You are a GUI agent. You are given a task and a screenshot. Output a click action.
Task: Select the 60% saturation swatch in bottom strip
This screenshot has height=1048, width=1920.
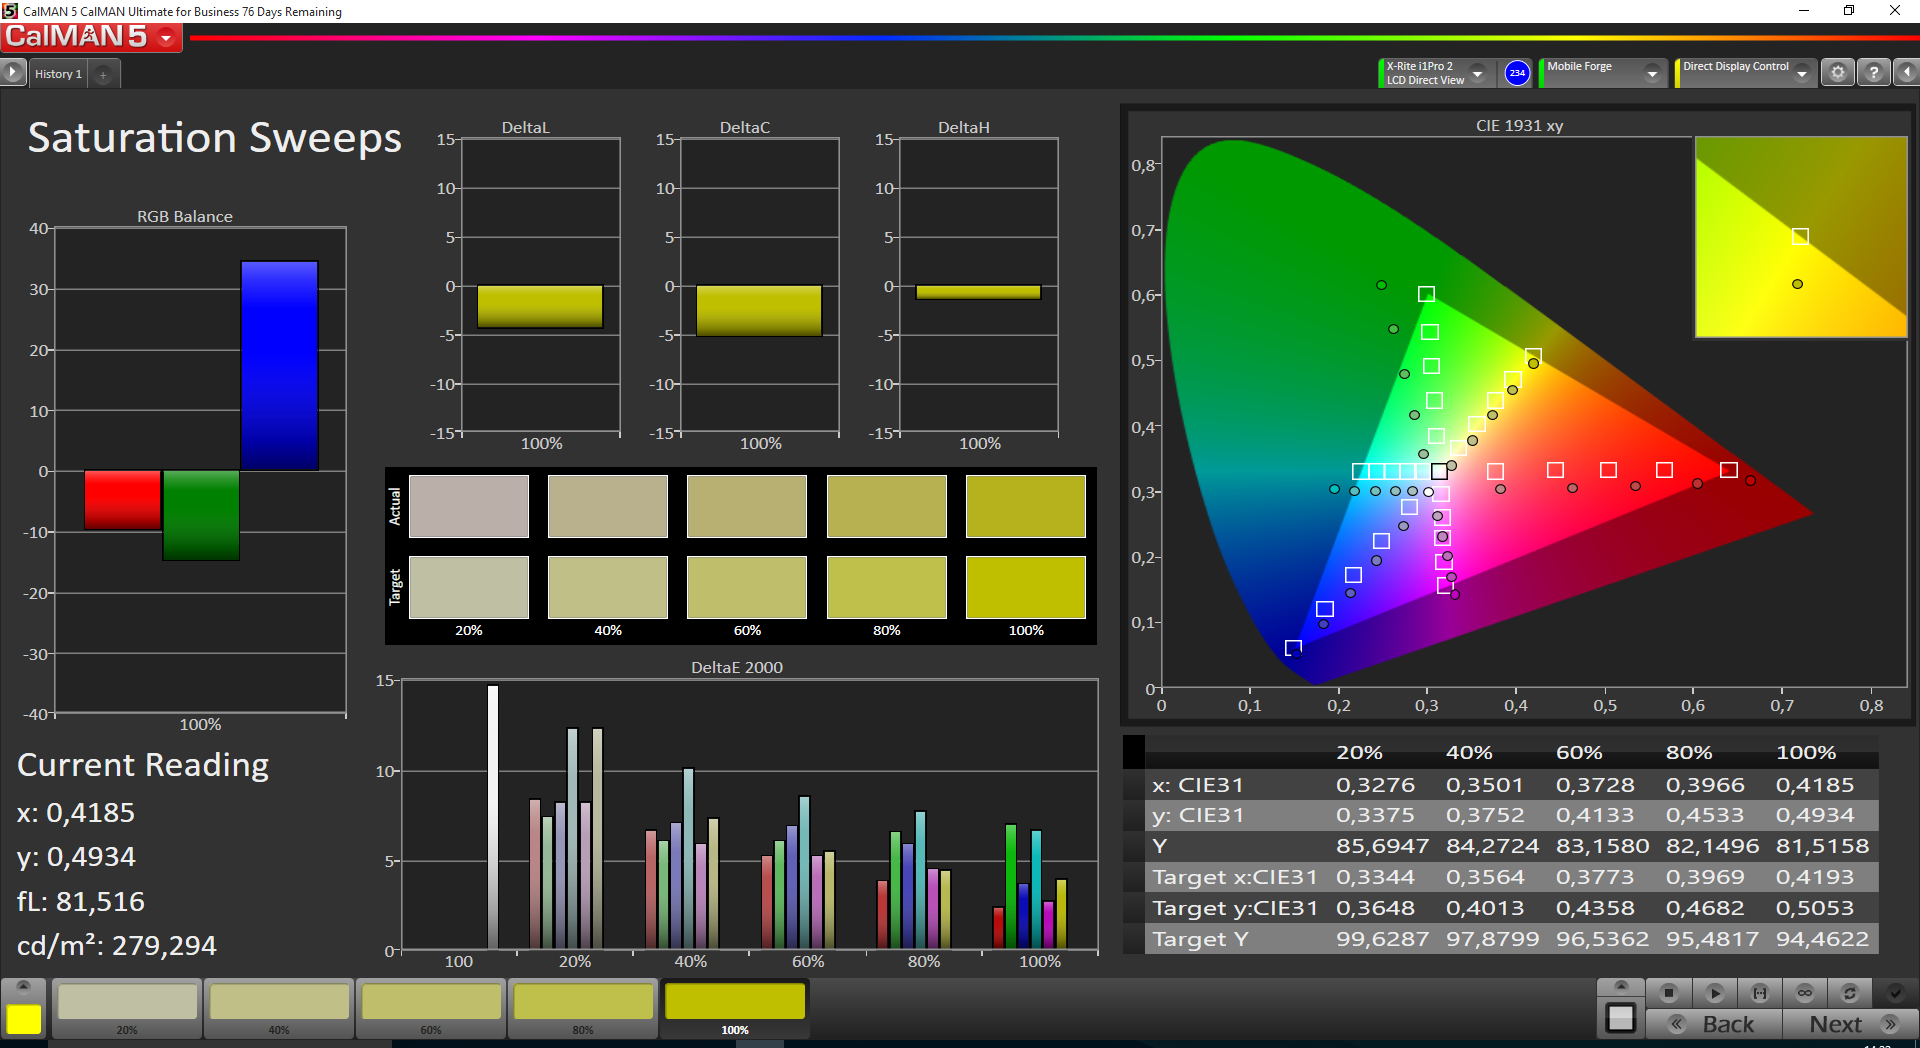click(x=431, y=1008)
